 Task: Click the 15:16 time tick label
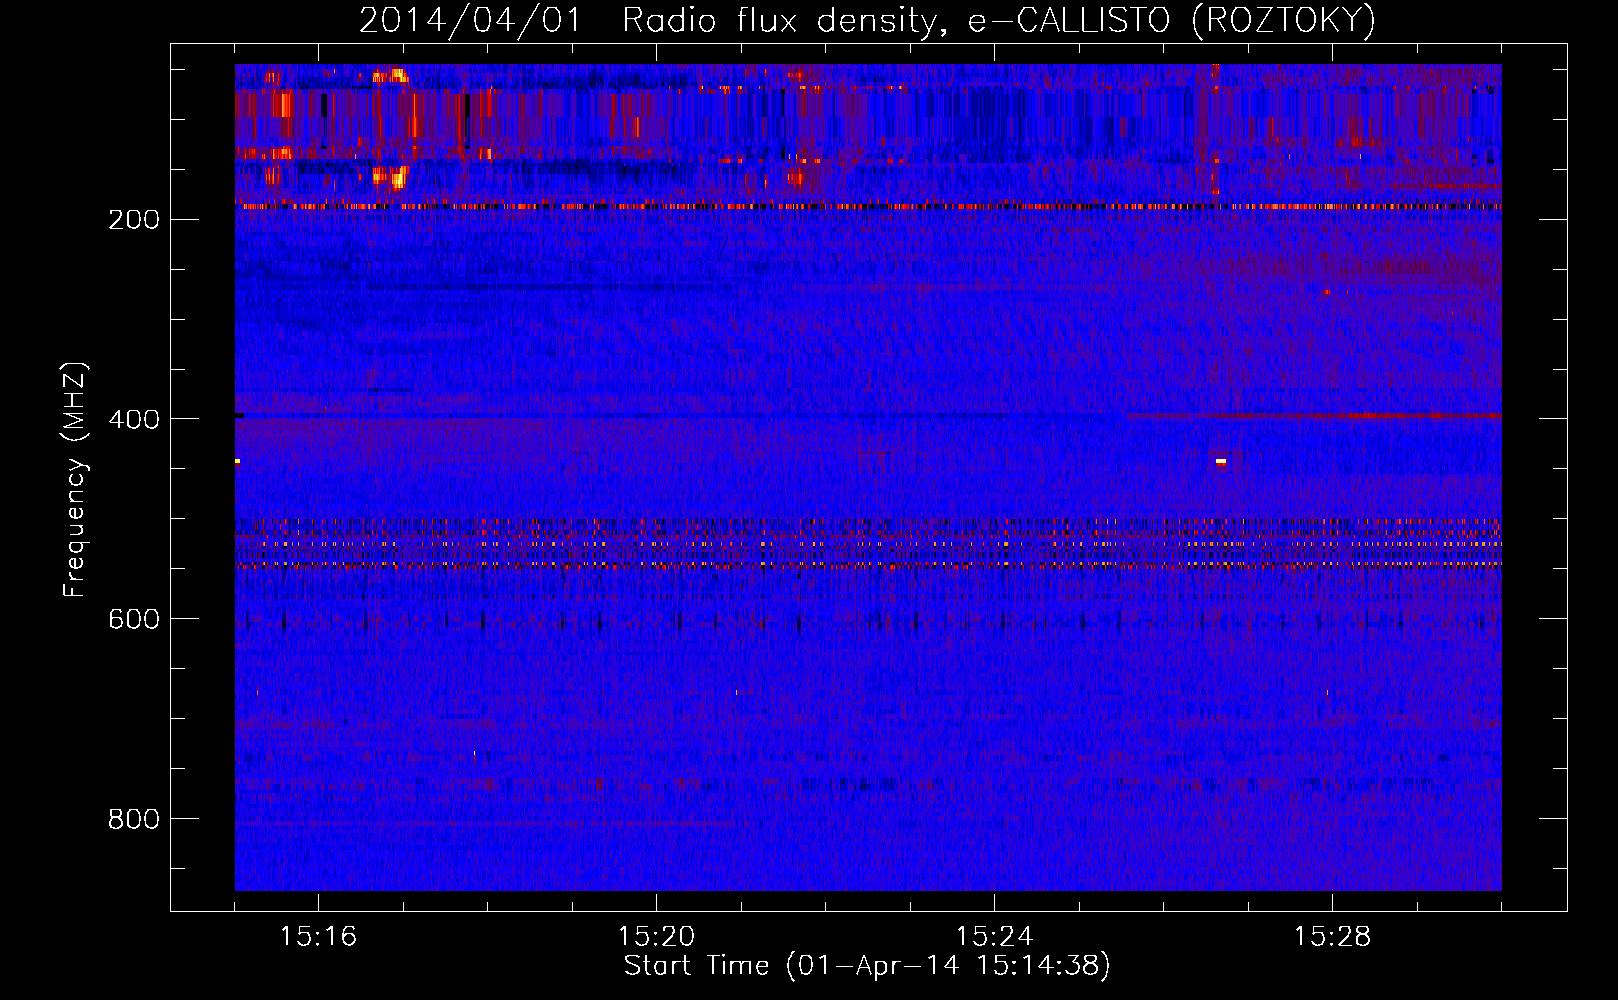[x=318, y=937]
